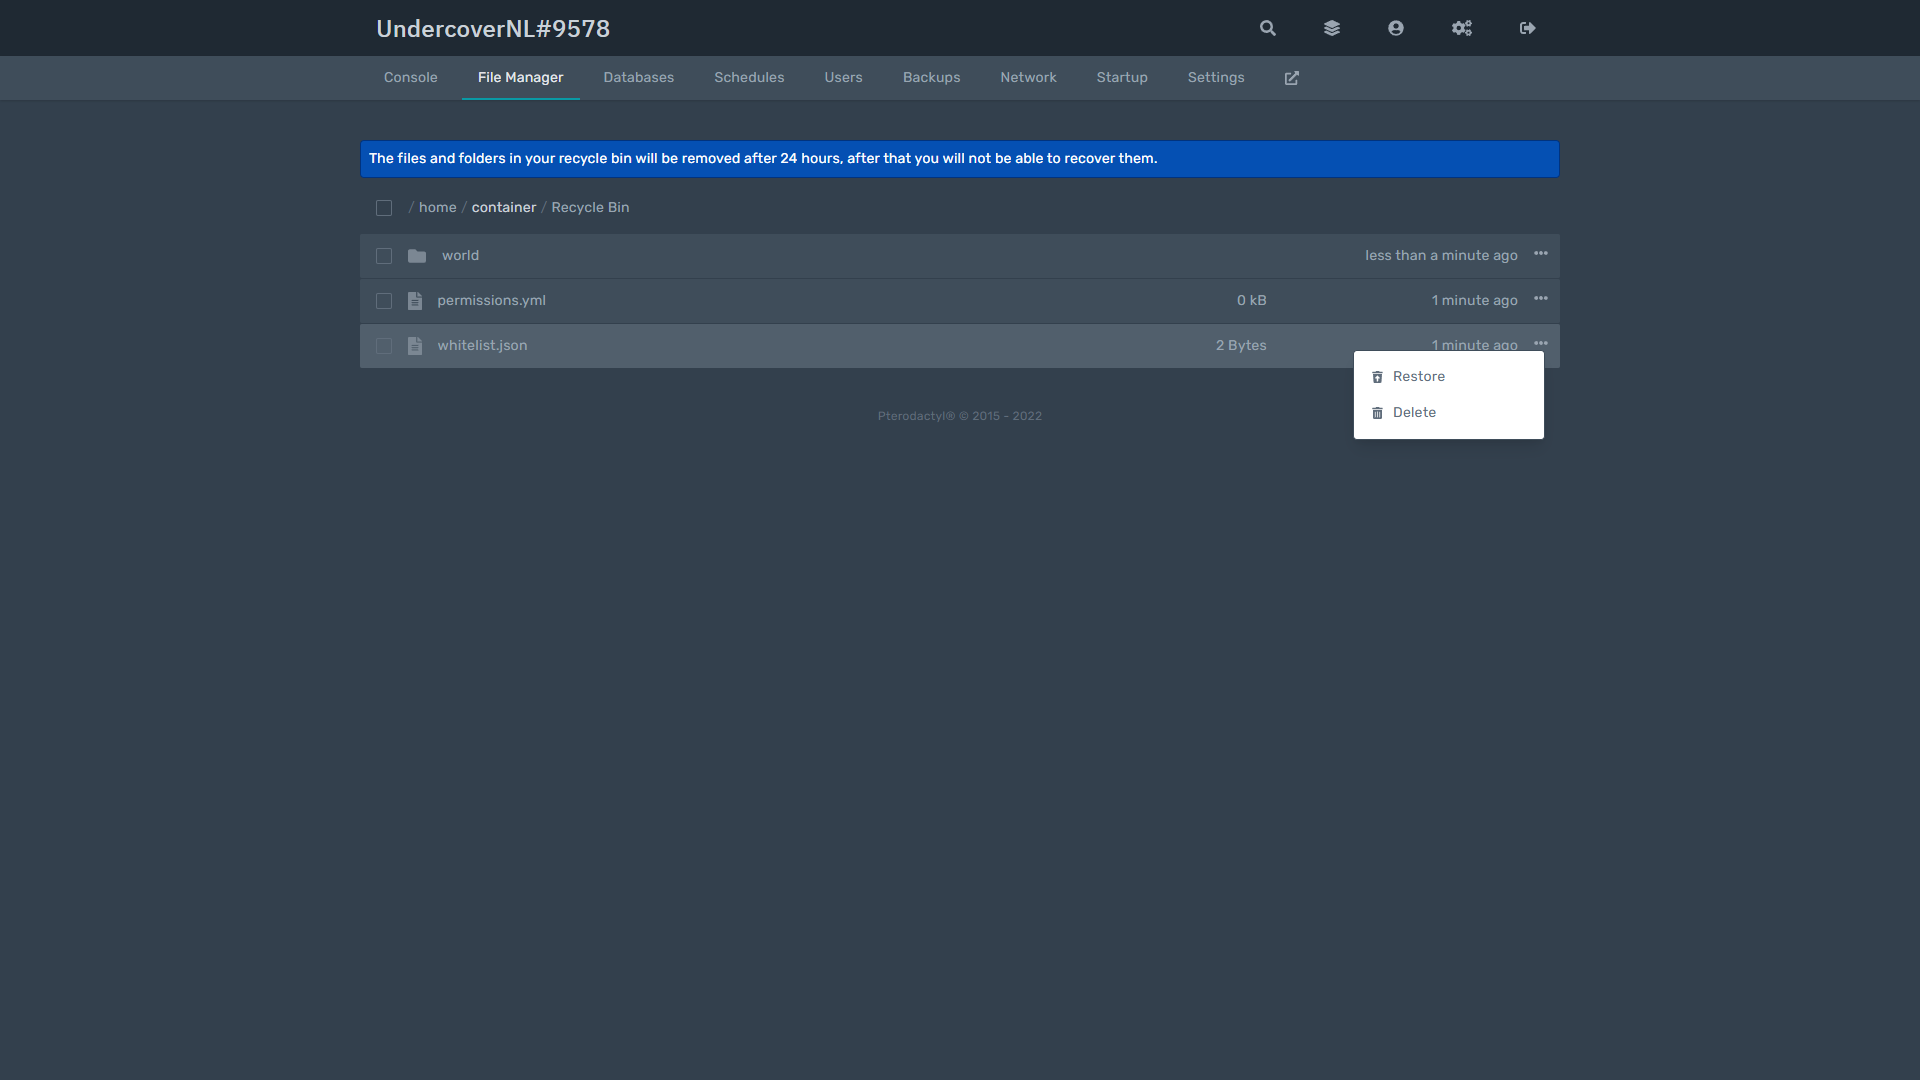Screen dimensions: 1920x1080
Task: Go to the Schedules tab
Action: 749,78
